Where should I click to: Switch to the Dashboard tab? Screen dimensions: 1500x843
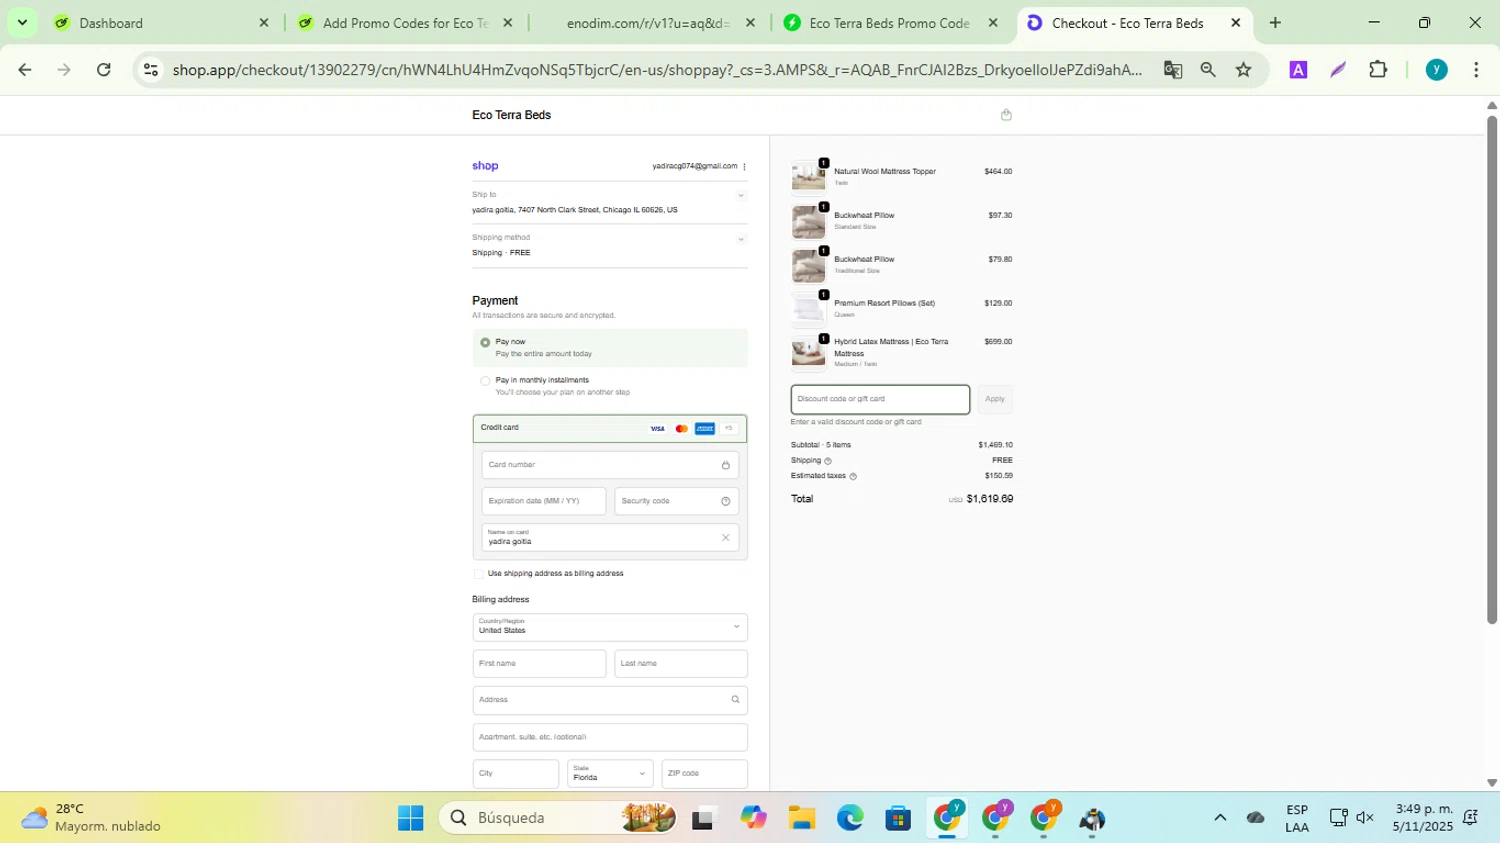(160, 22)
